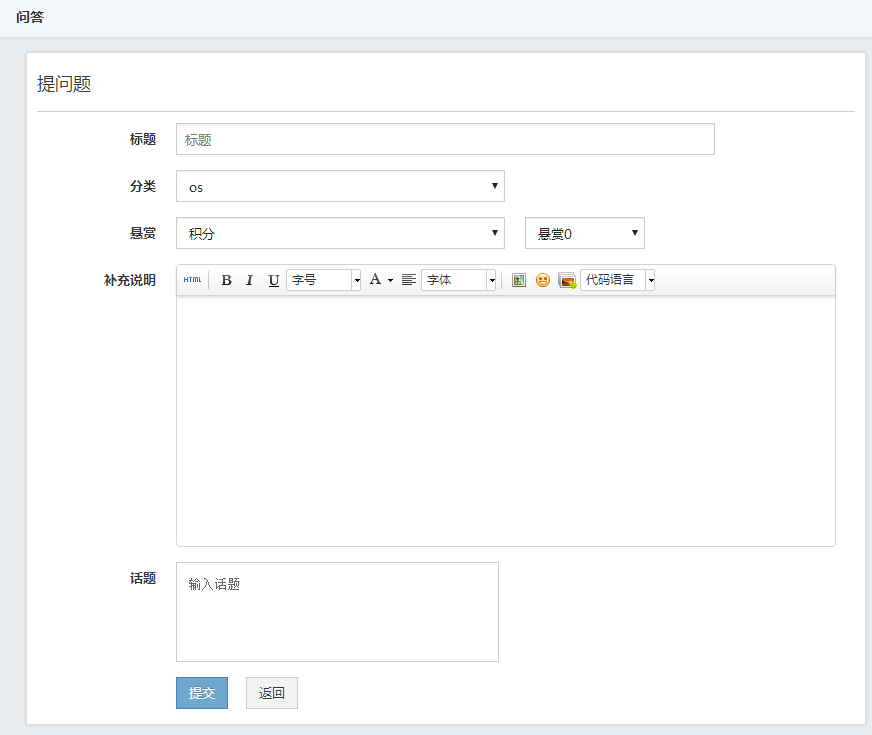Click the 返回 back button
This screenshot has height=735, width=872.
272,693
